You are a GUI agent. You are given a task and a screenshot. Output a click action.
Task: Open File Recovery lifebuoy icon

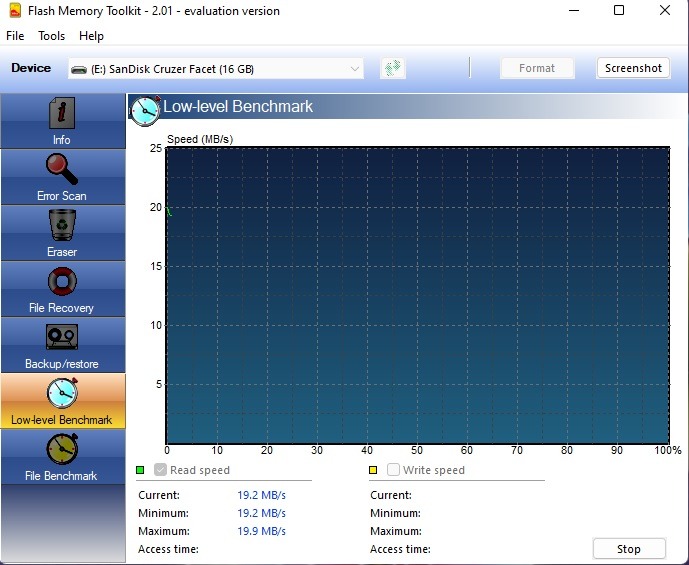62,281
